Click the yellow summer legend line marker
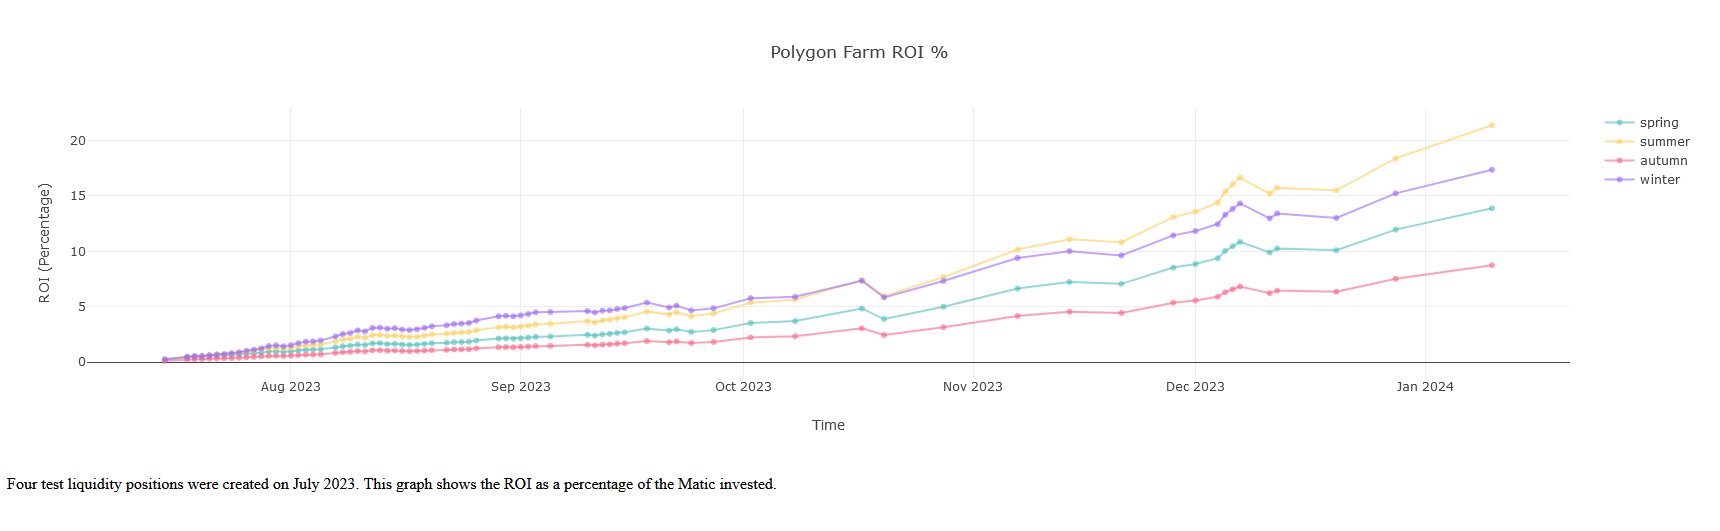Viewport: 1720px width, 531px height. (x=1619, y=142)
